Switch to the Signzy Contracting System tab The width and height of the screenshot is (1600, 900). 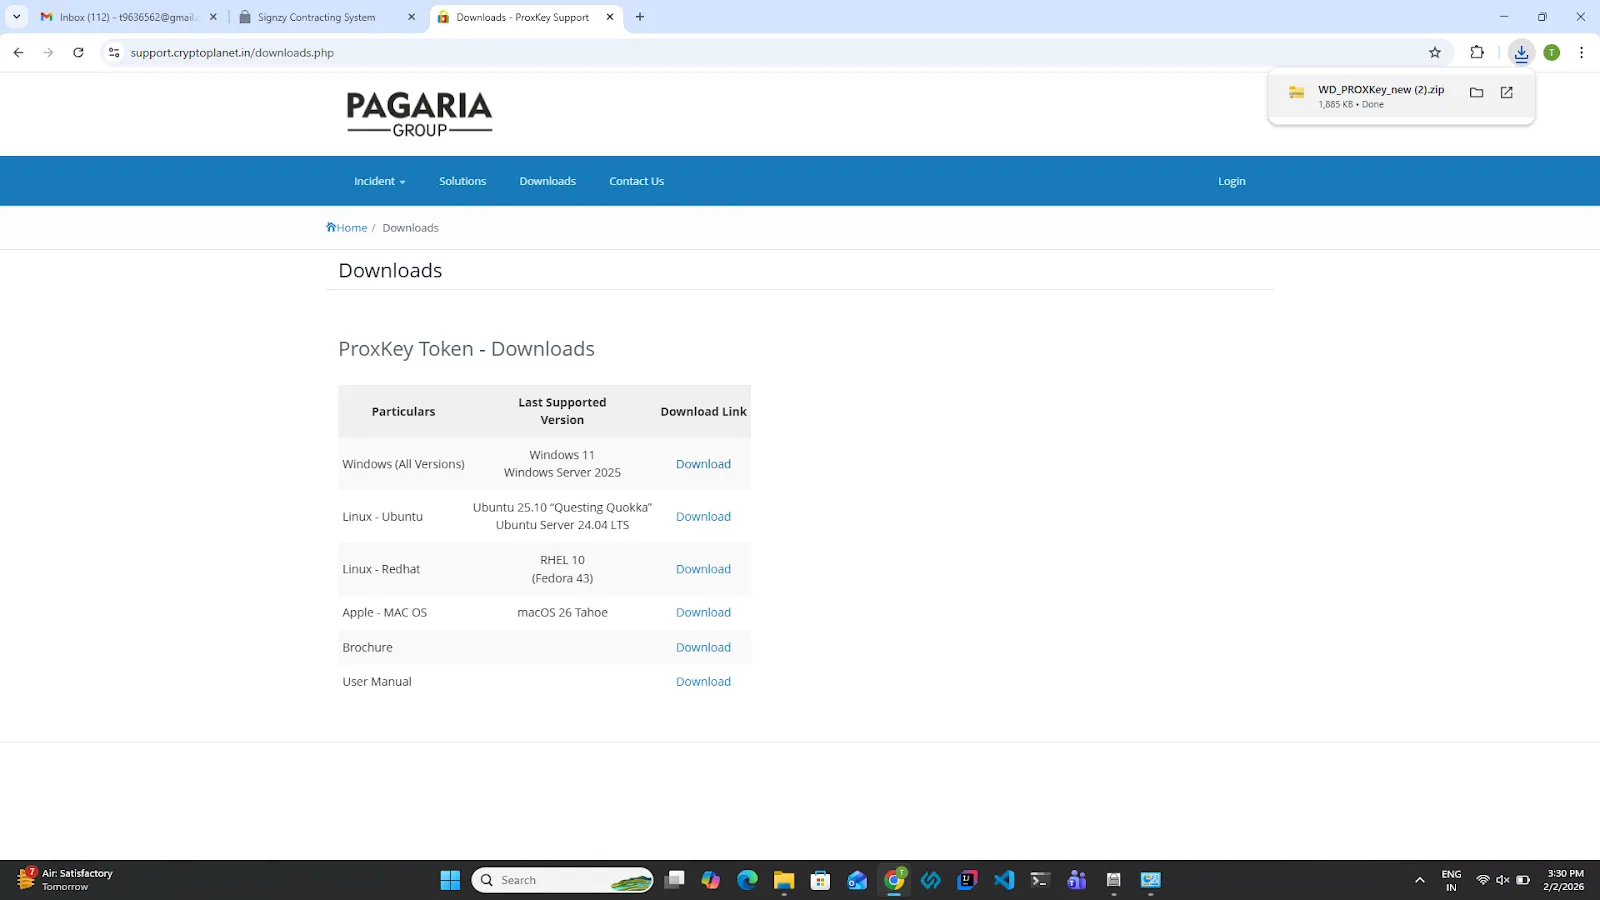click(327, 17)
